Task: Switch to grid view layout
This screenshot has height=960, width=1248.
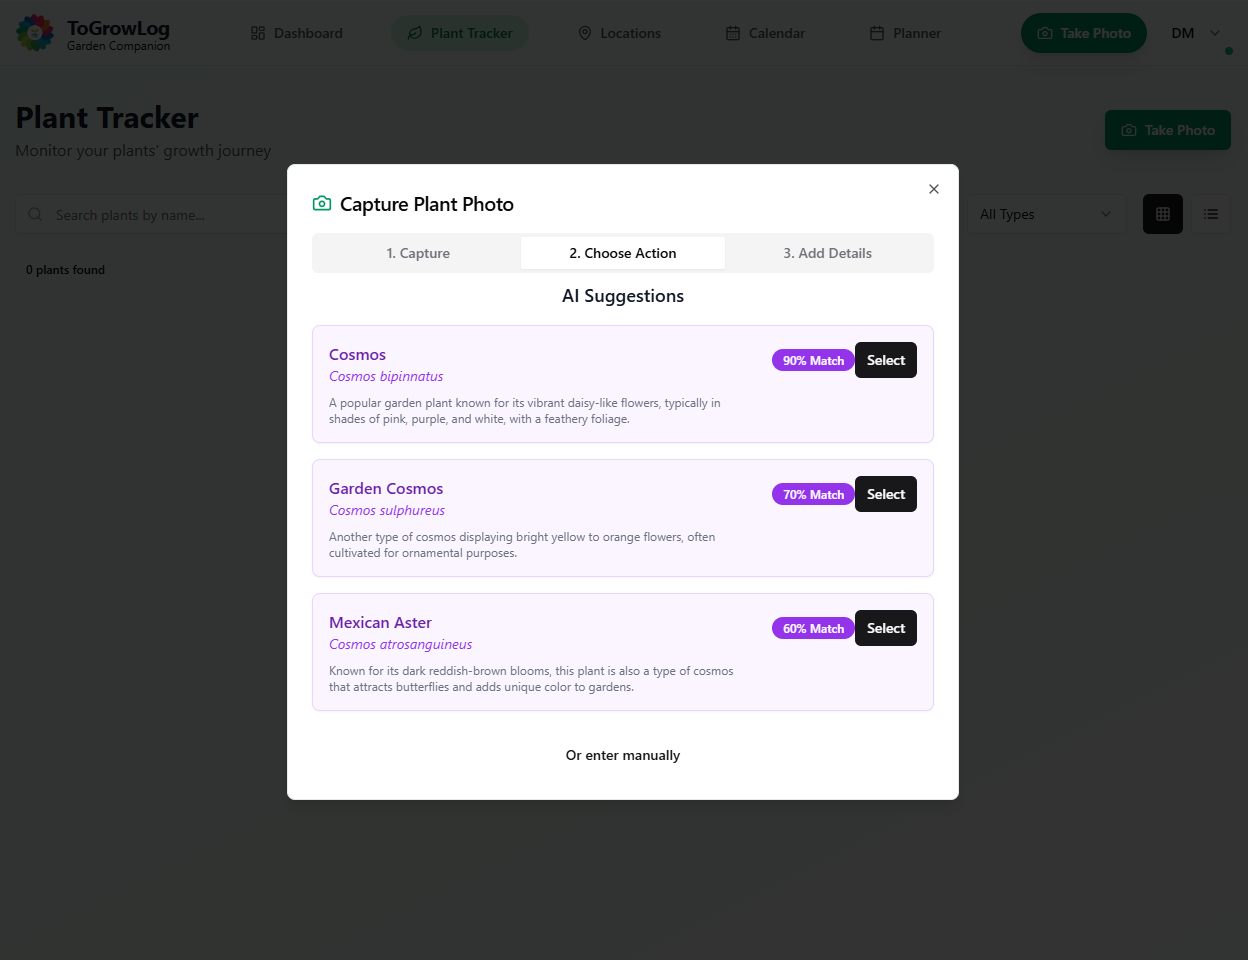Action: pos(1162,214)
